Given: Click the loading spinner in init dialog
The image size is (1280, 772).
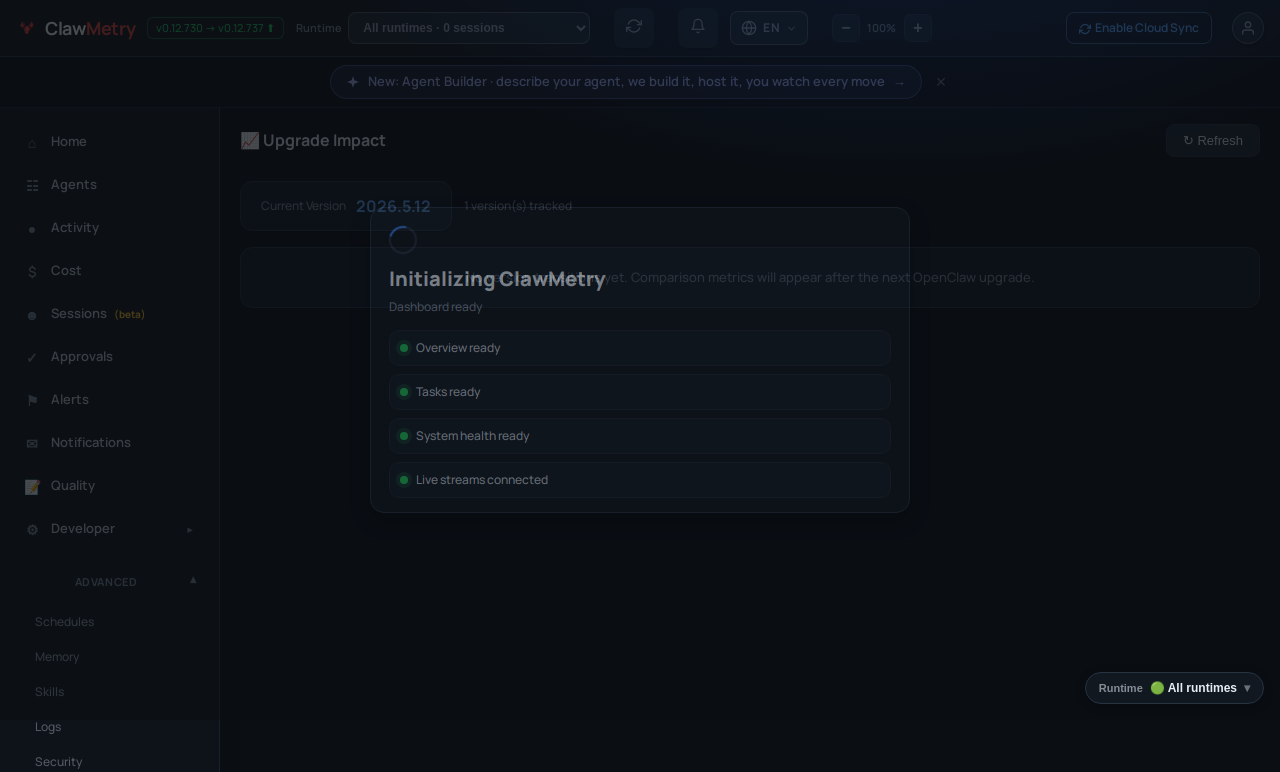Looking at the screenshot, I should click(403, 240).
